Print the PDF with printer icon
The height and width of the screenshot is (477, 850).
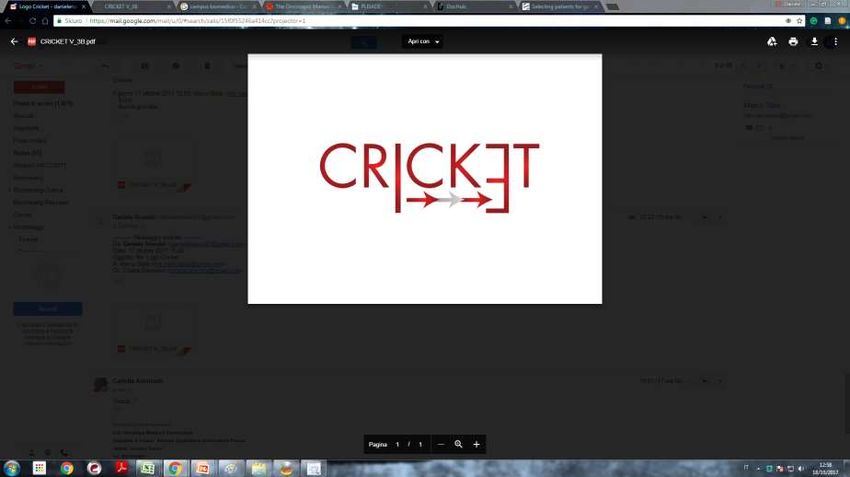click(x=793, y=41)
